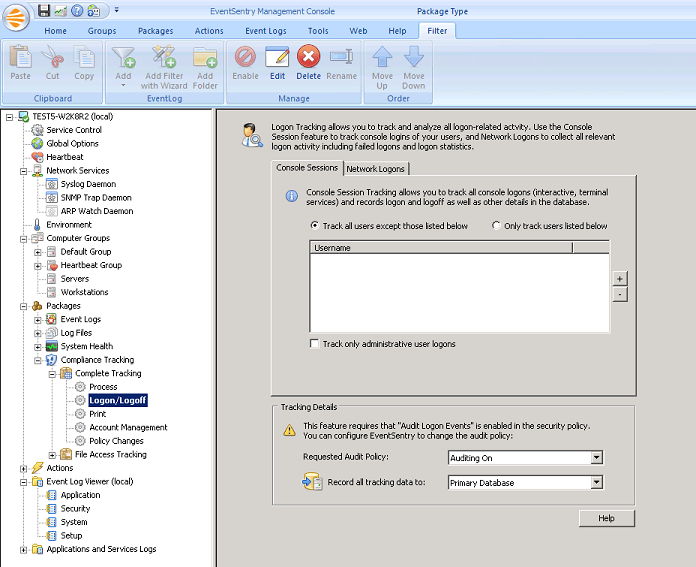Image resolution: width=696 pixels, height=567 pixels.
Task: Click the Move Down arrow icon
Action: (414, 56)
